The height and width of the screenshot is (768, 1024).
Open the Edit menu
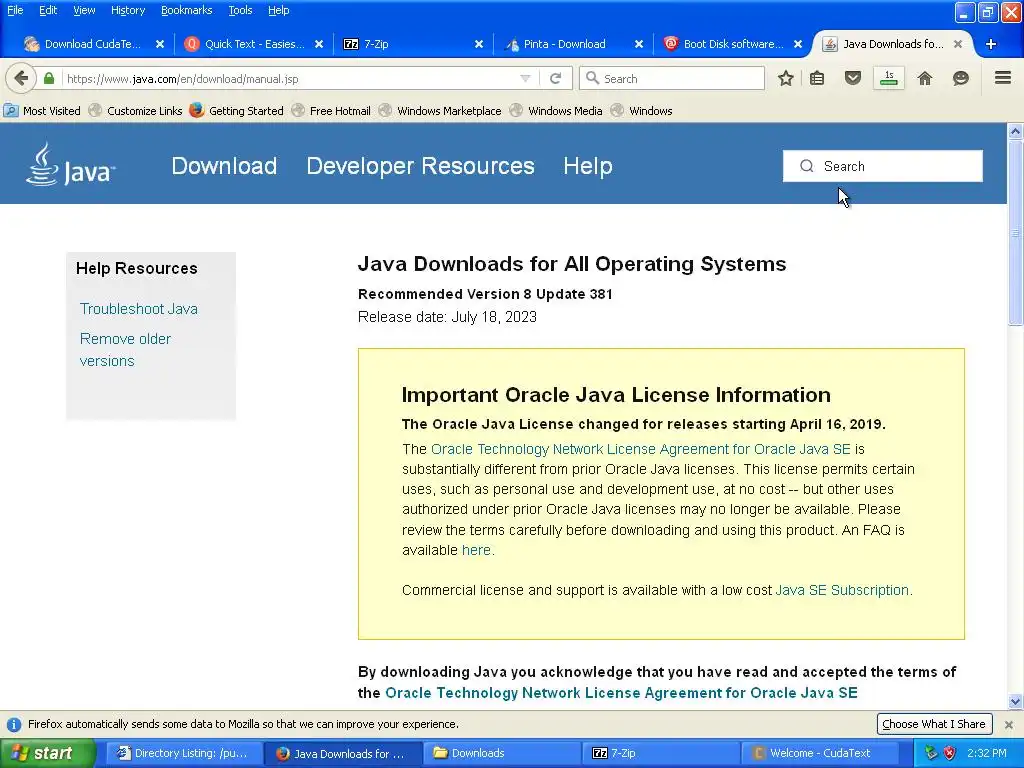point(48,10)
